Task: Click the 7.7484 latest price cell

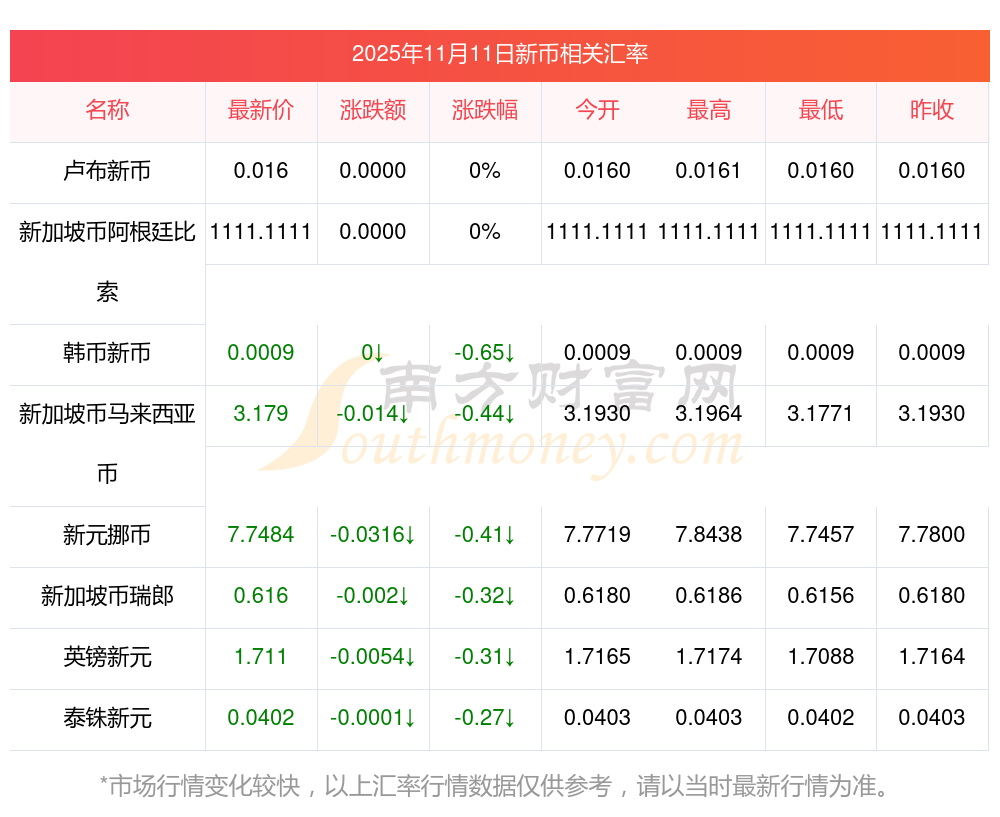Action: point(261,535)
